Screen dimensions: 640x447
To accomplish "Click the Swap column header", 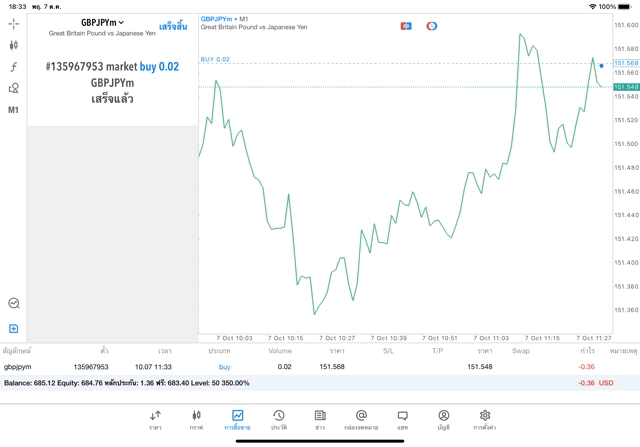I will pyautogui.click(x=521, y=351).
